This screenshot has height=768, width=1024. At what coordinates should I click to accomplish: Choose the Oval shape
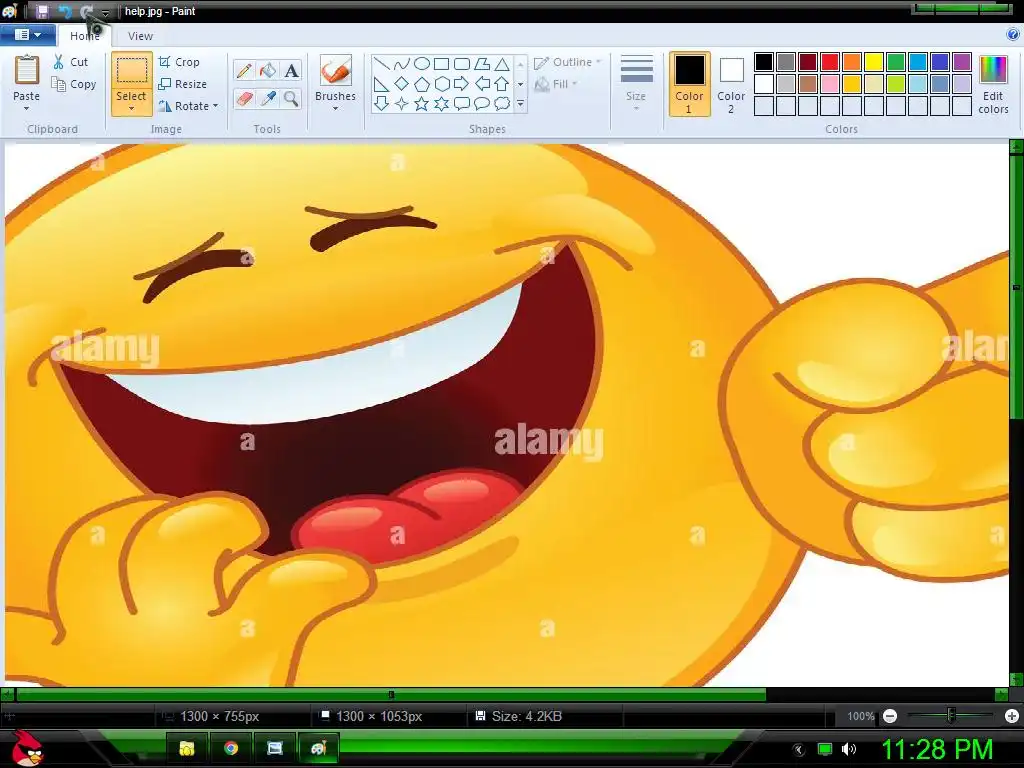[422, 63]
